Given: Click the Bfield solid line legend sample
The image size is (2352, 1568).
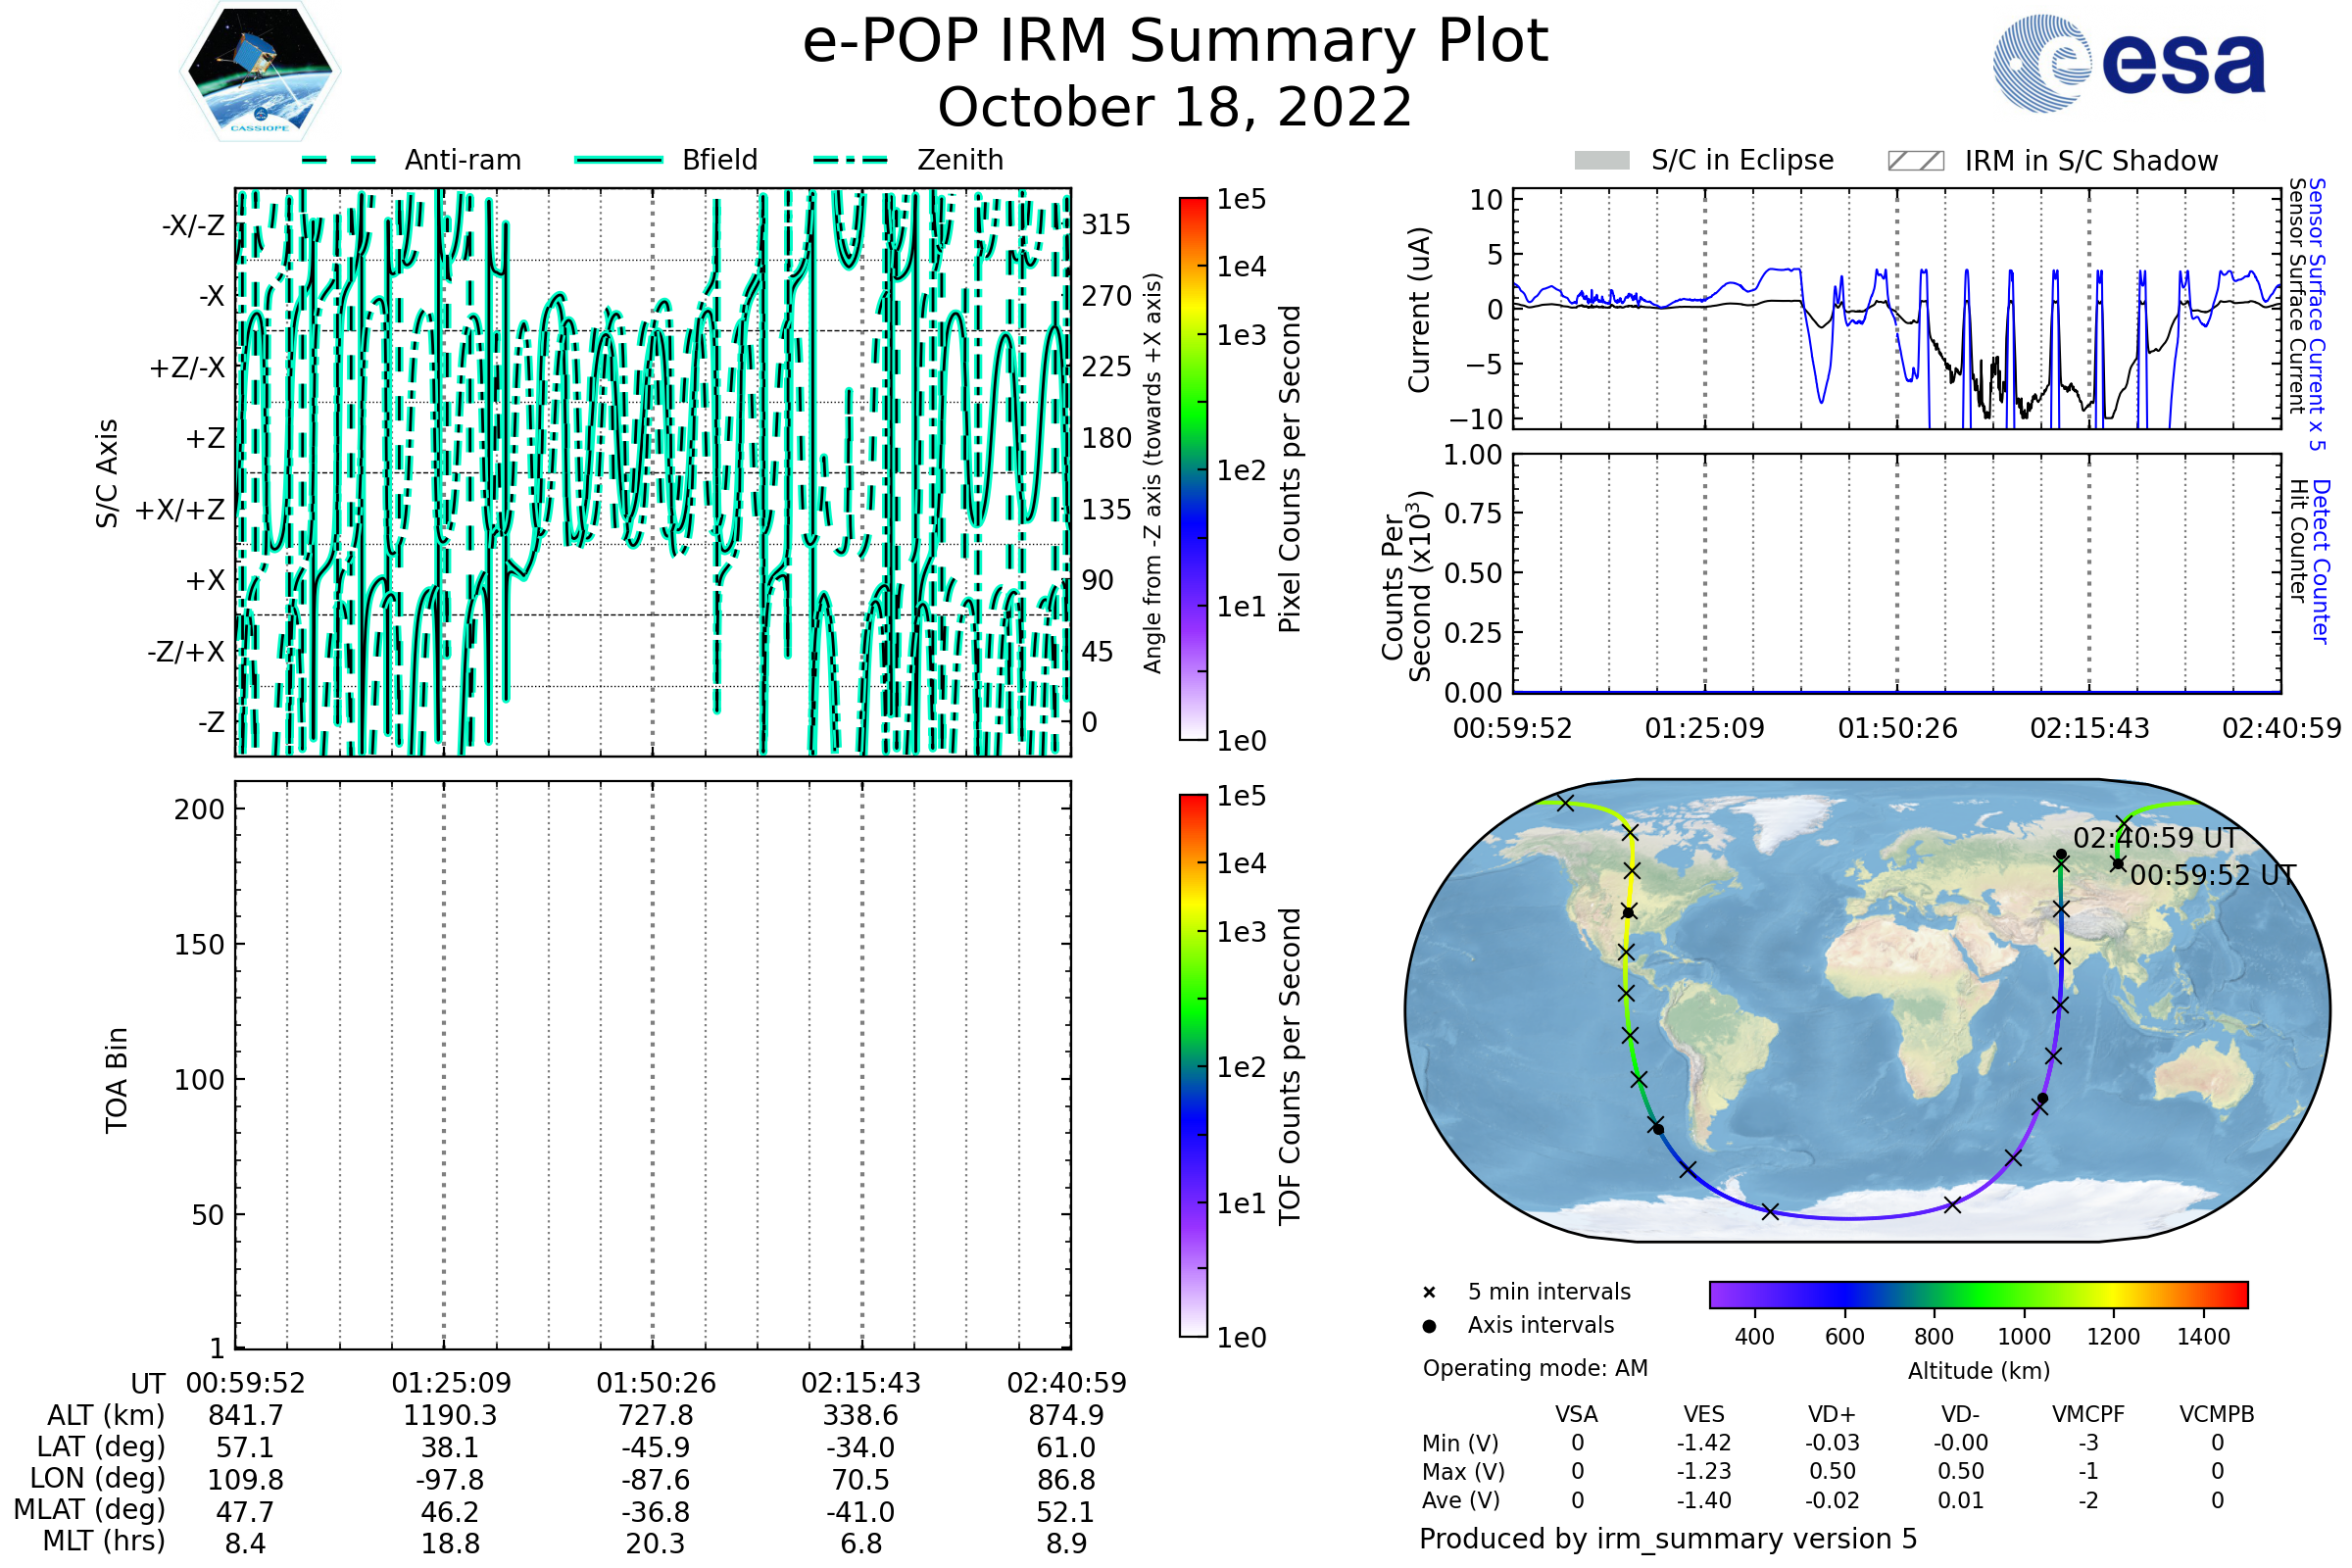Looking at the screenshot, I should point(618,160).
